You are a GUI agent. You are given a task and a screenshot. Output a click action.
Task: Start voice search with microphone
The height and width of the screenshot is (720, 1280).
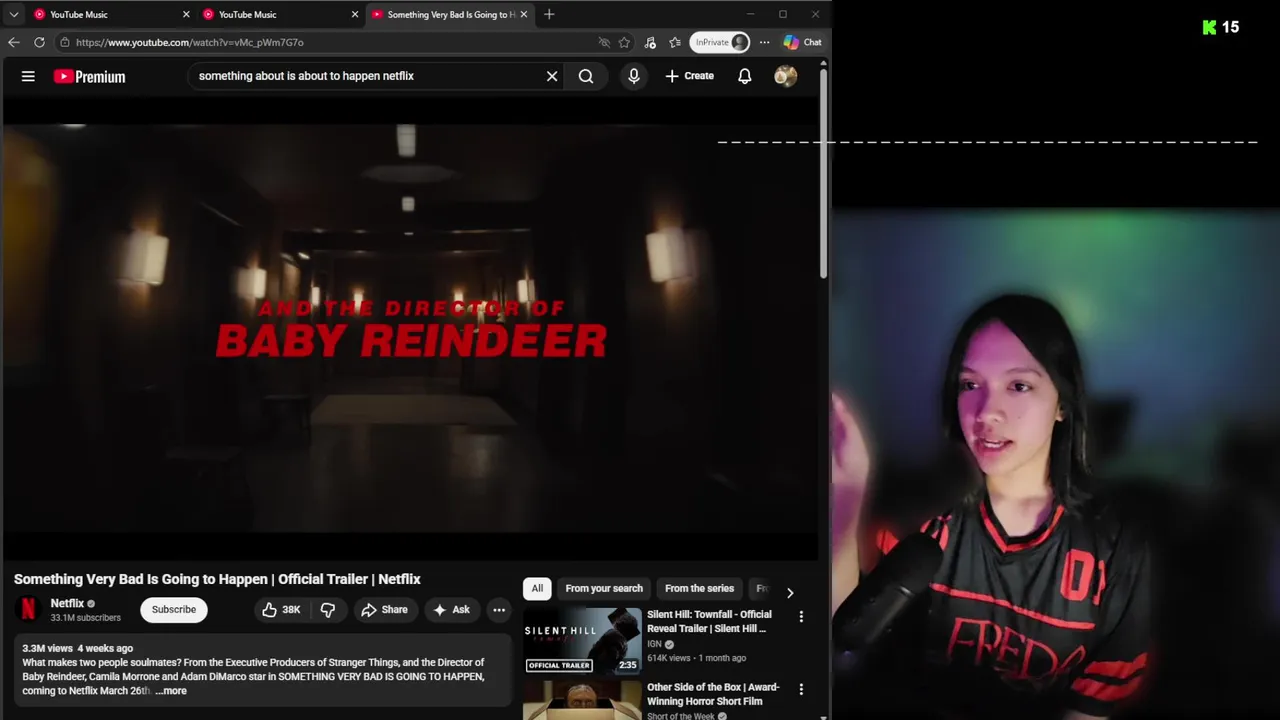point(634,76)
